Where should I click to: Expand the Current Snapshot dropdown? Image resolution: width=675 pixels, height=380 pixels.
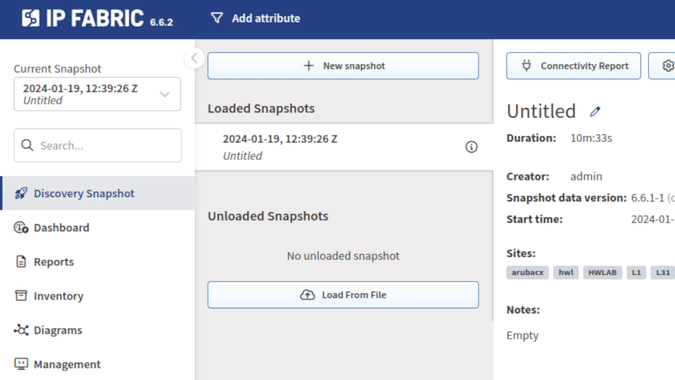97,94
